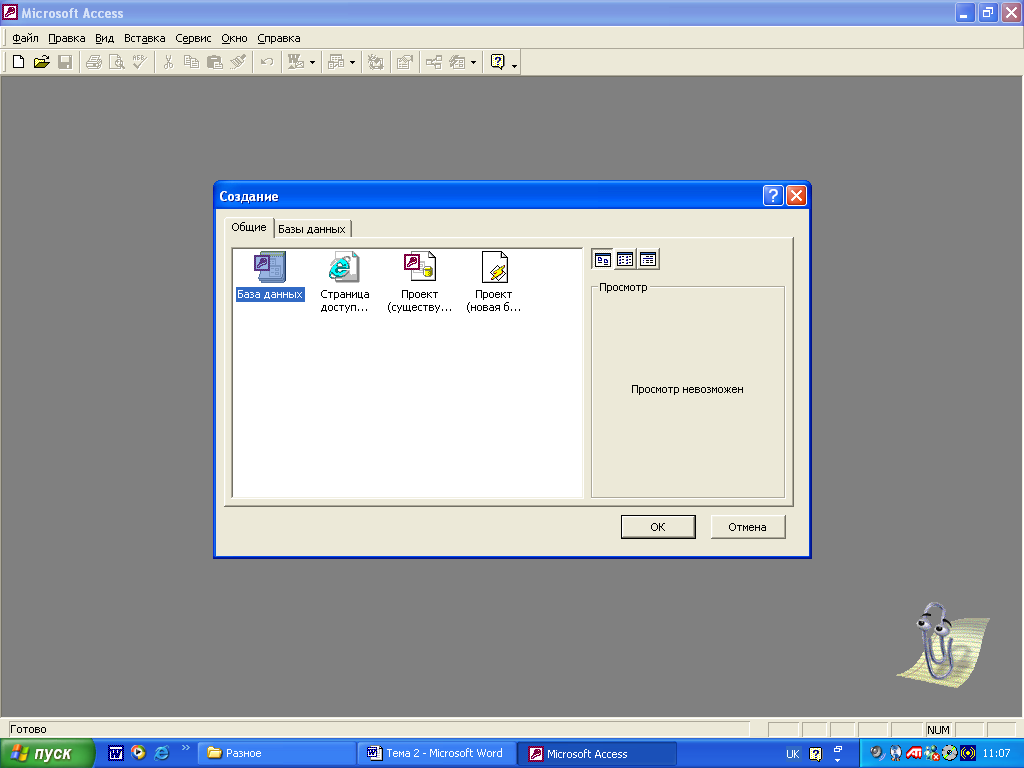
Task: Click the Spelling check toolbar icon
Action: [x=140, y=62]
